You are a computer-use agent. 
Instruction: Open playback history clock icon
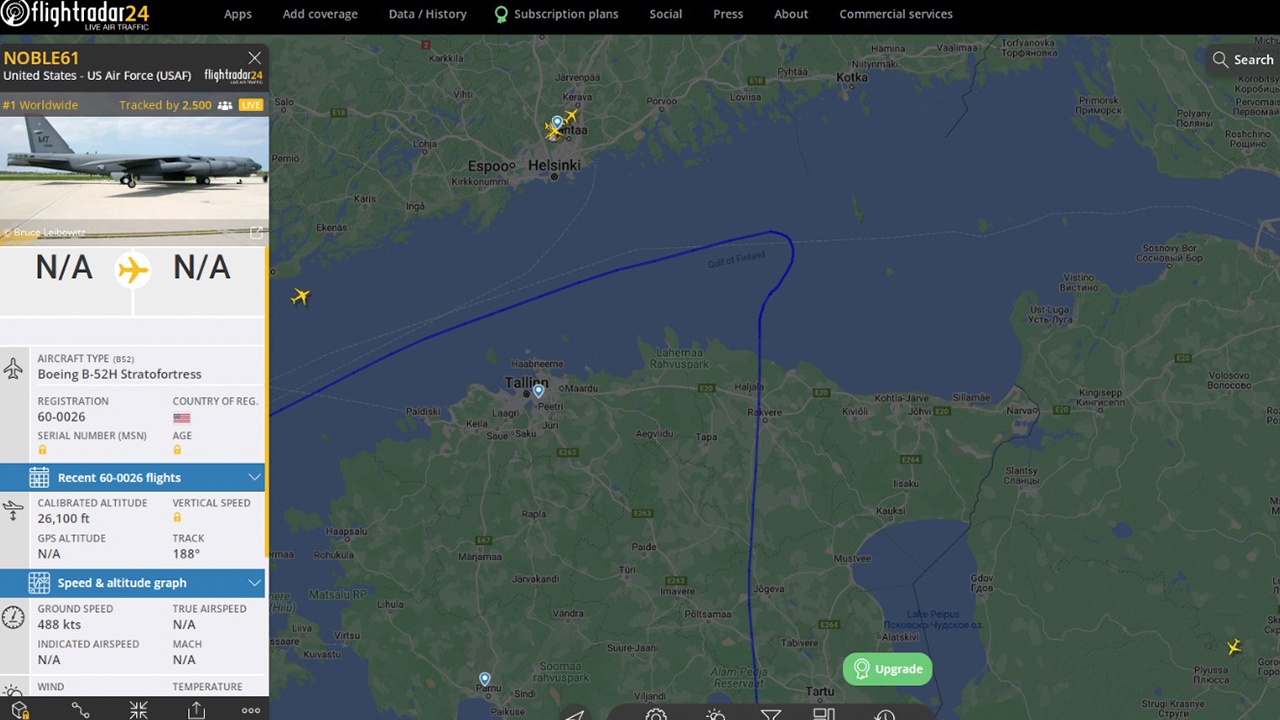point(884,714)
